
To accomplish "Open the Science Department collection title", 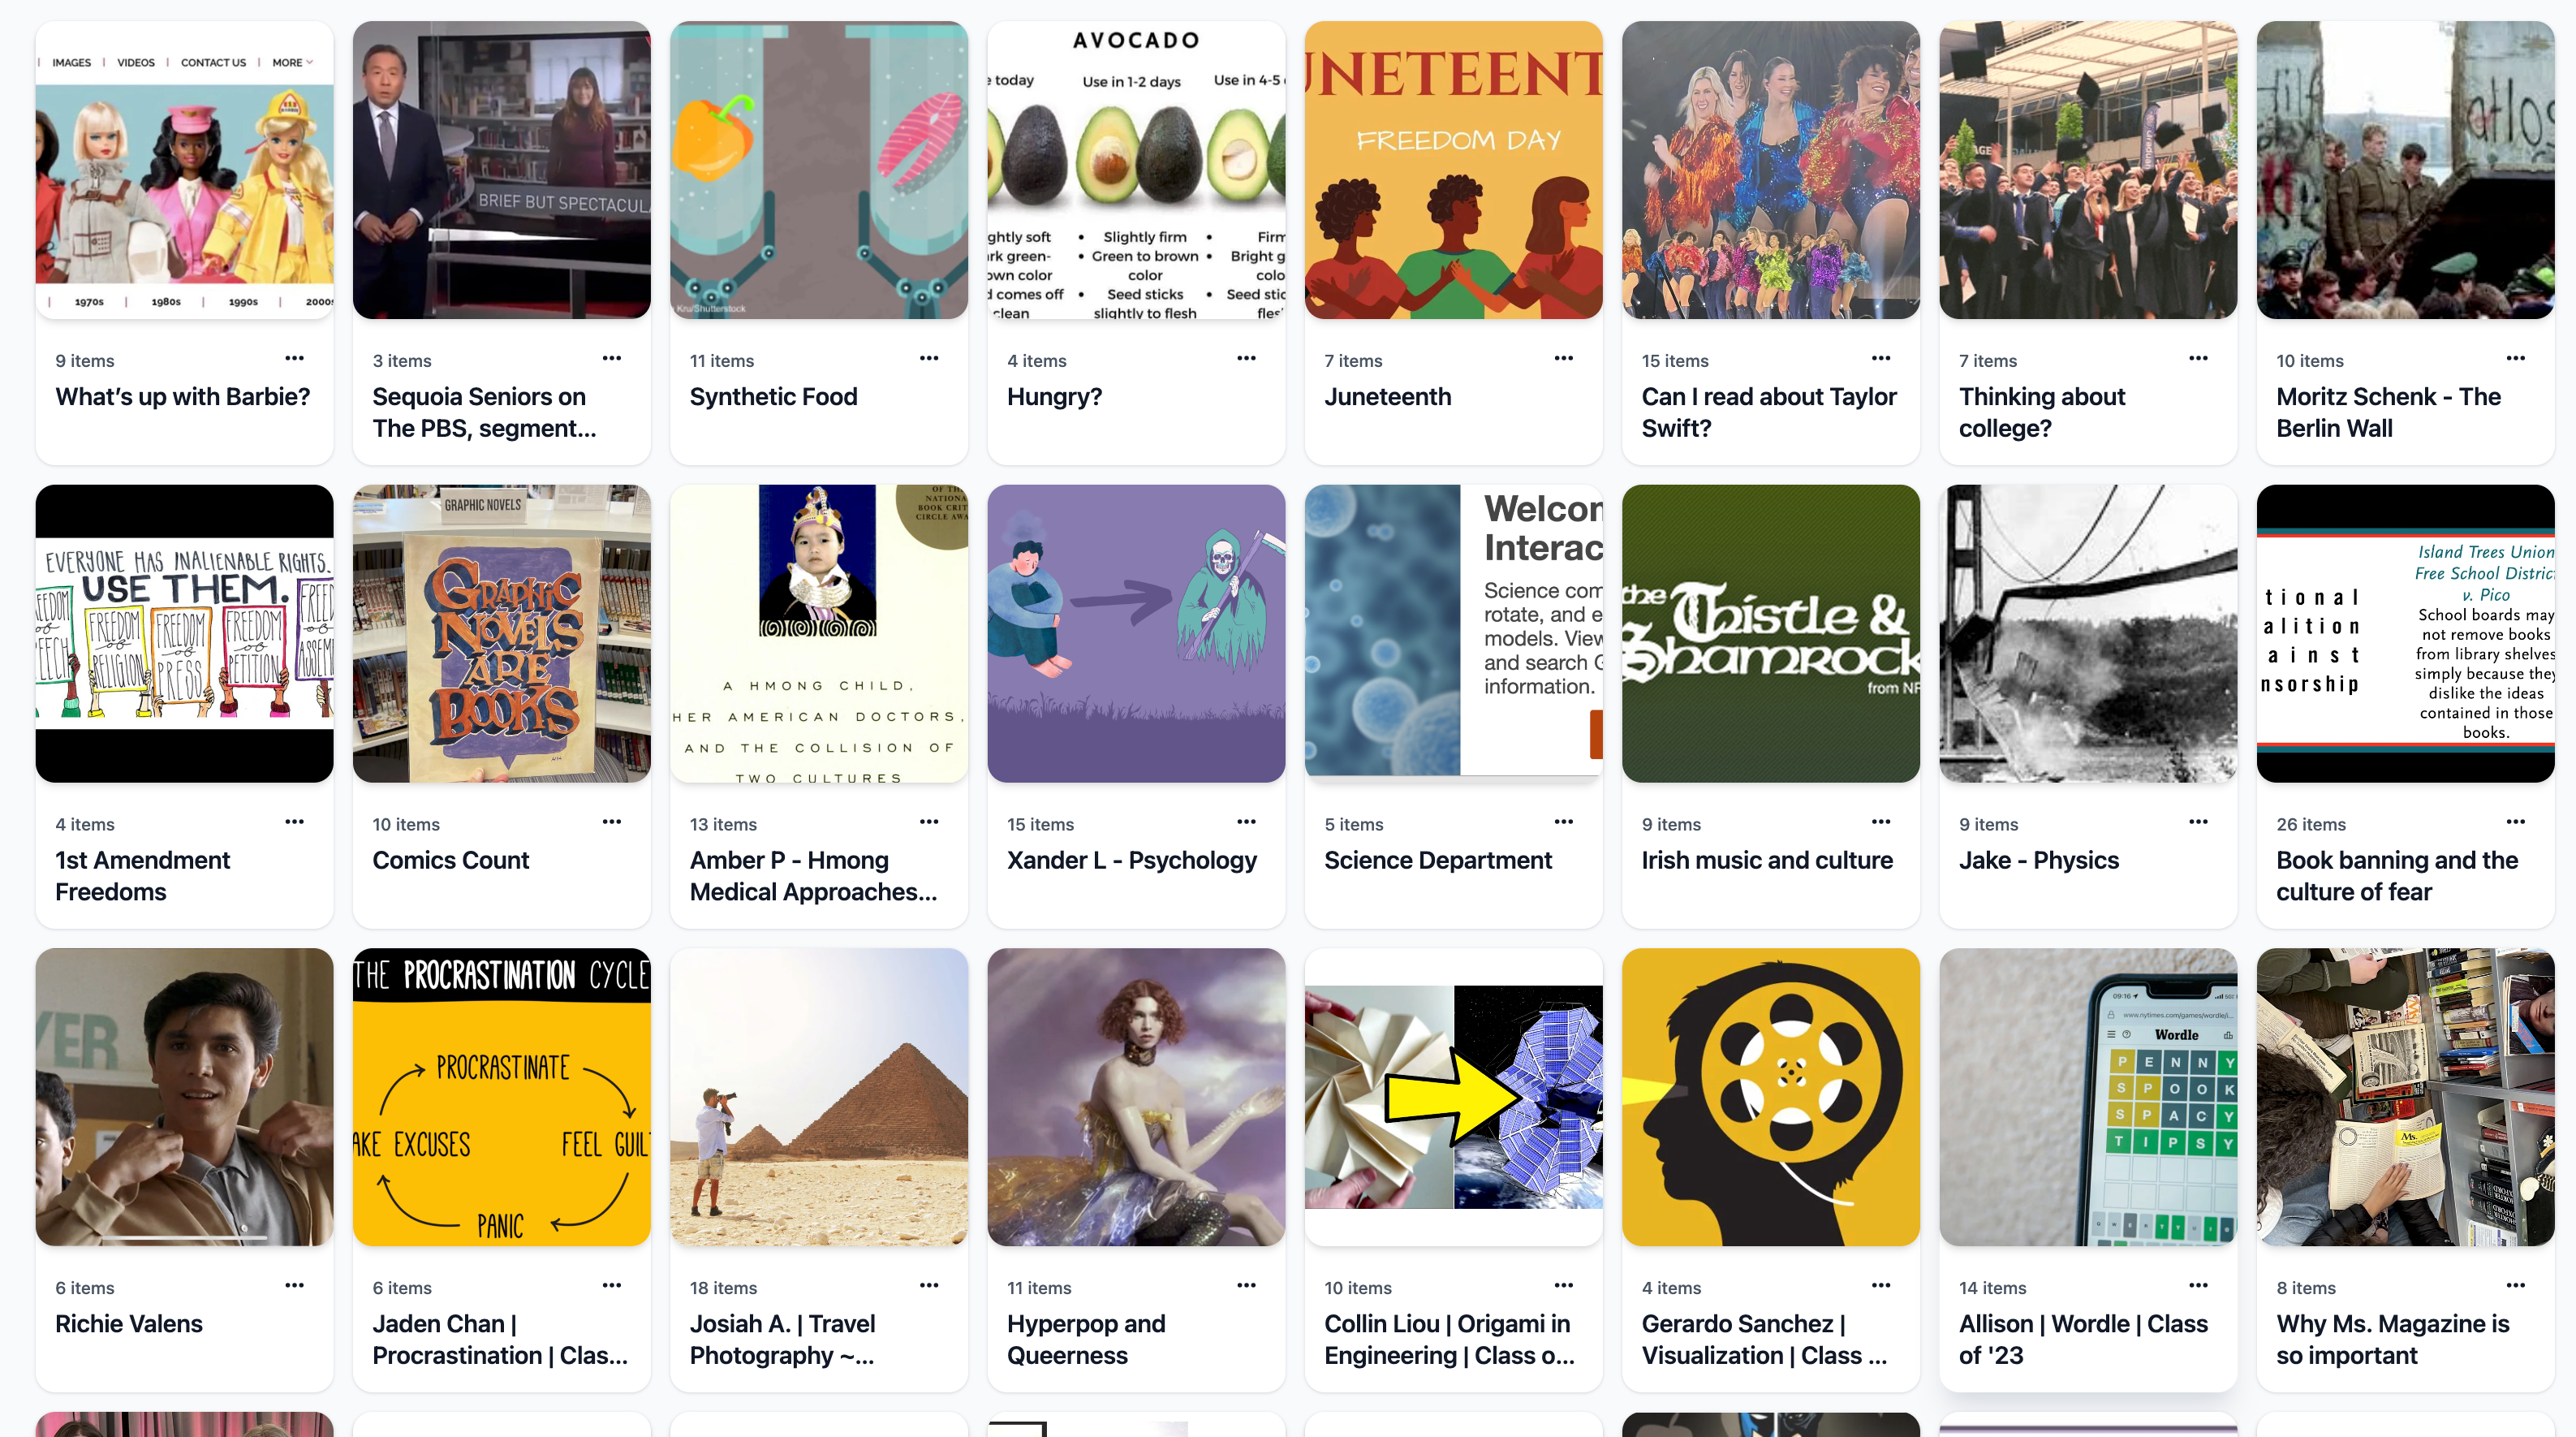I will click(x=1438, y=861).
